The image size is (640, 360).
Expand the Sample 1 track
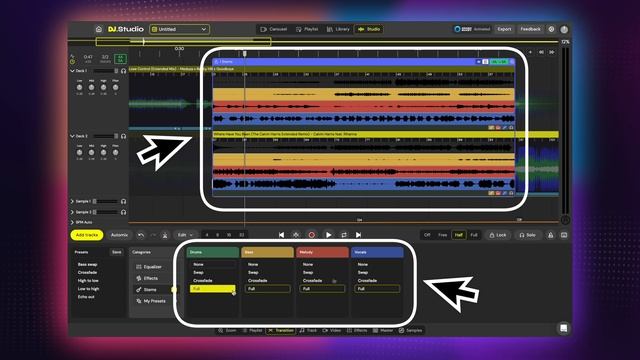(72, 201)
